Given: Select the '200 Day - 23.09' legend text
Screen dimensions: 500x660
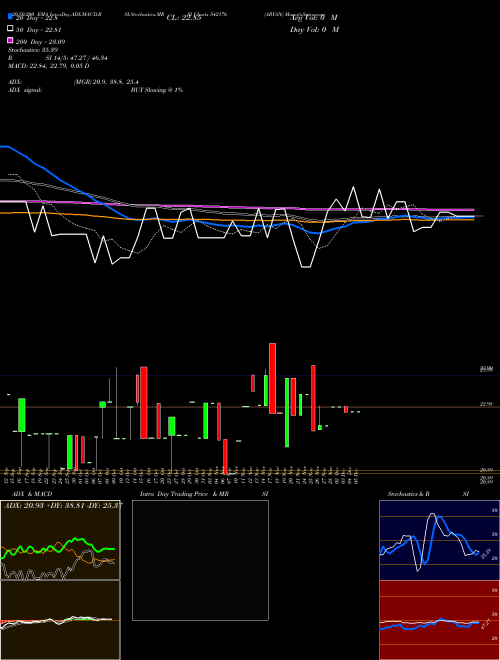Looking at the screenshot, I should 40,42.
